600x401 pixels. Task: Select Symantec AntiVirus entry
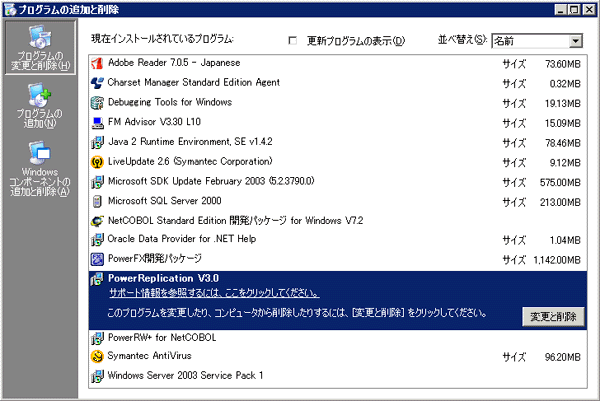coord(338,356)
